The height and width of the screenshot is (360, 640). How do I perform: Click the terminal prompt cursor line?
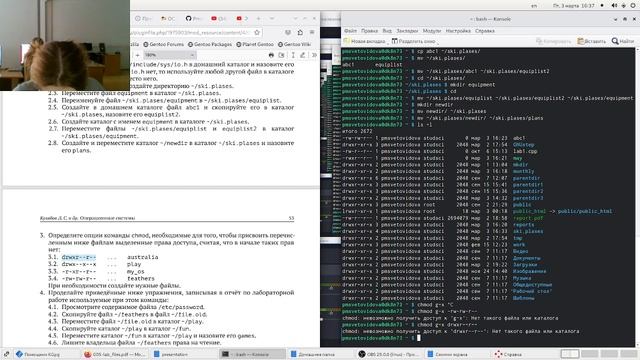click(x=419, y=338)
